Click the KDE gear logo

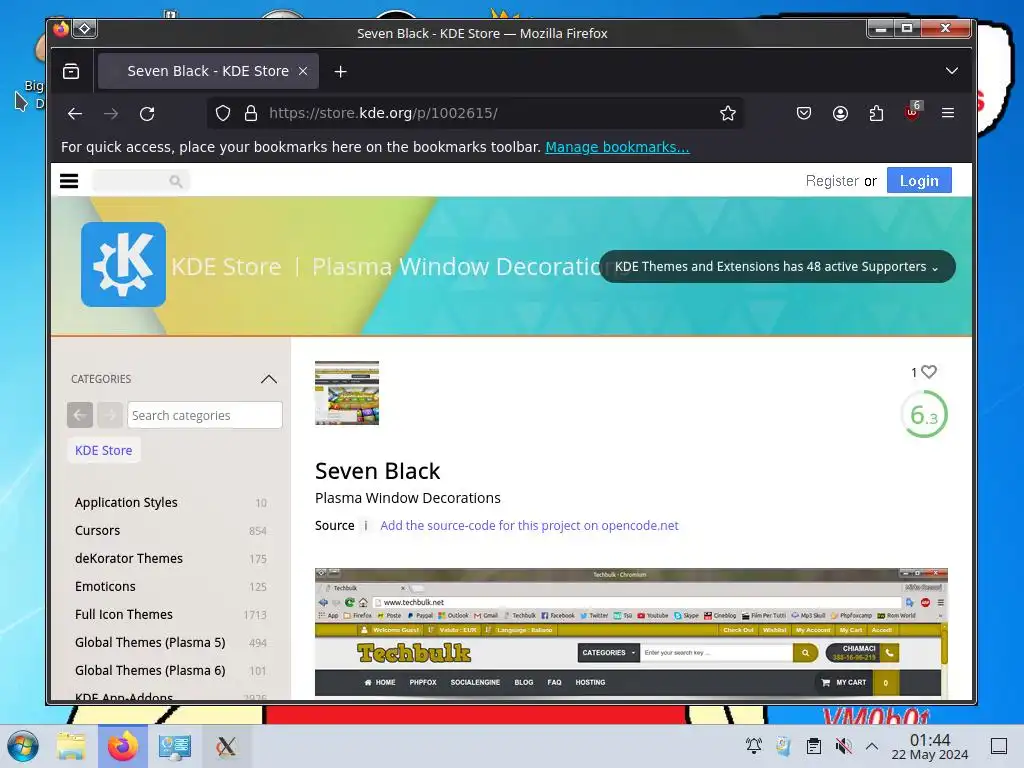click(x=123, y=264)
